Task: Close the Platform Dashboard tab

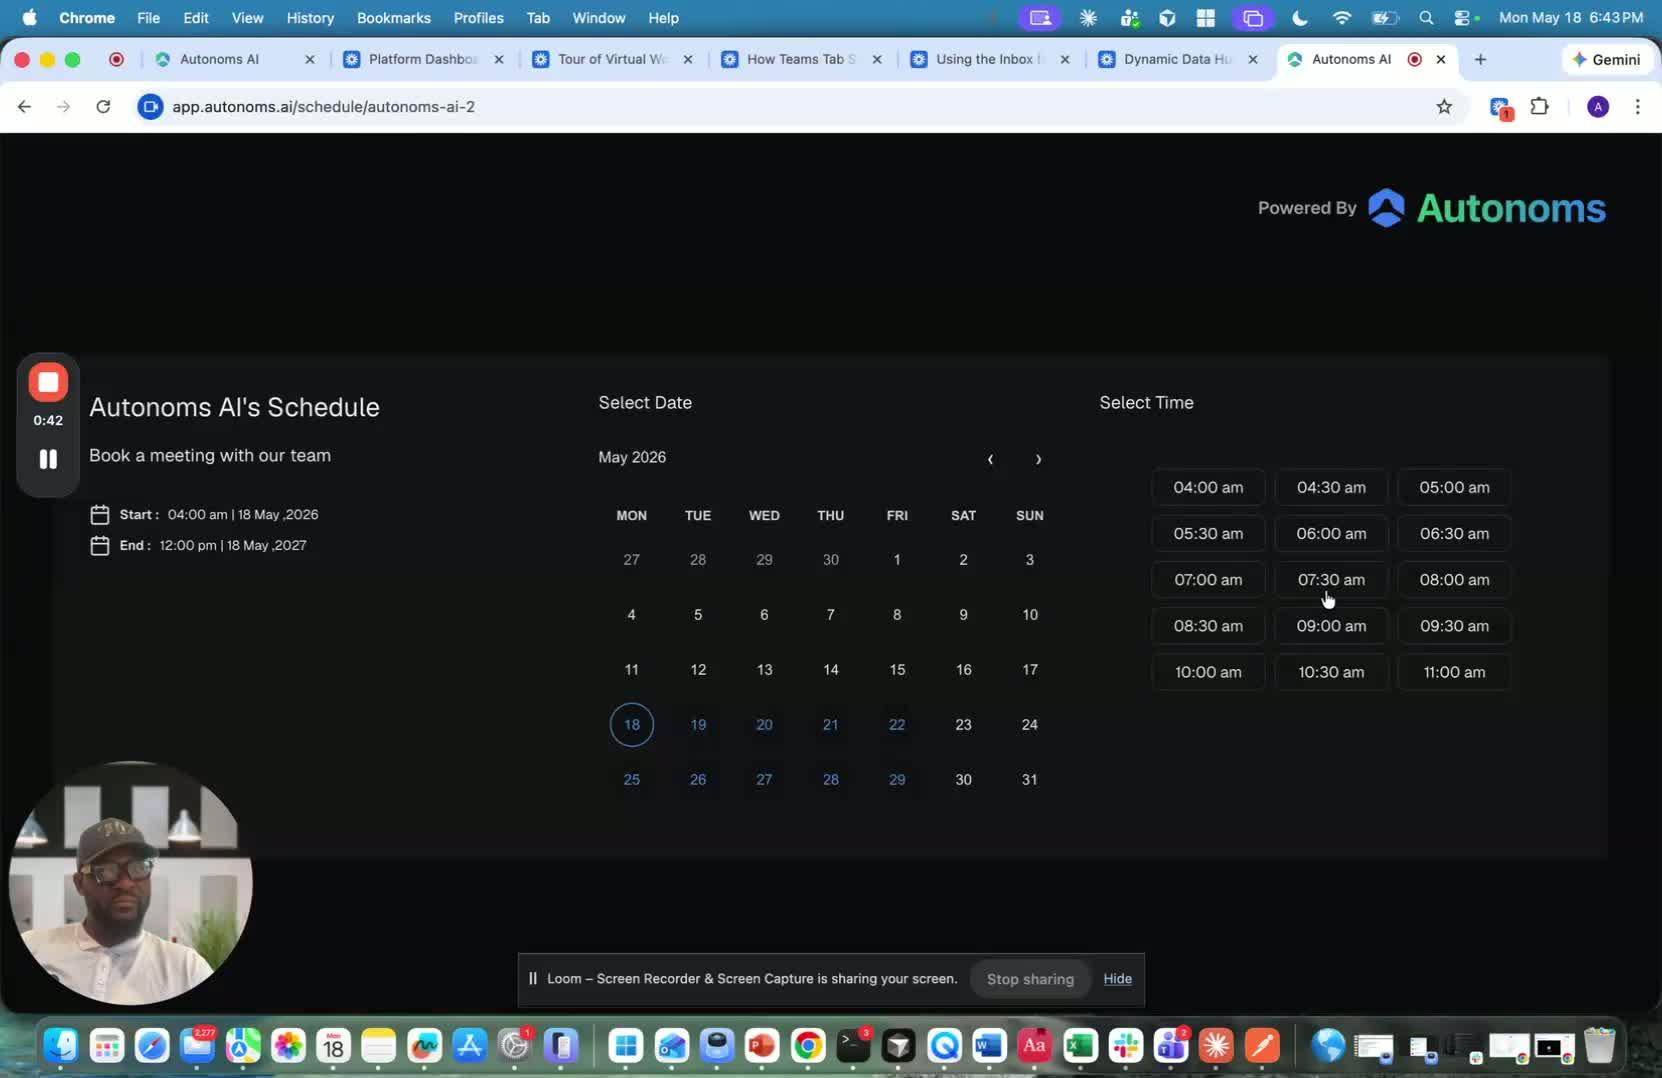Action: pyautogui.click(x=499, y=59)
